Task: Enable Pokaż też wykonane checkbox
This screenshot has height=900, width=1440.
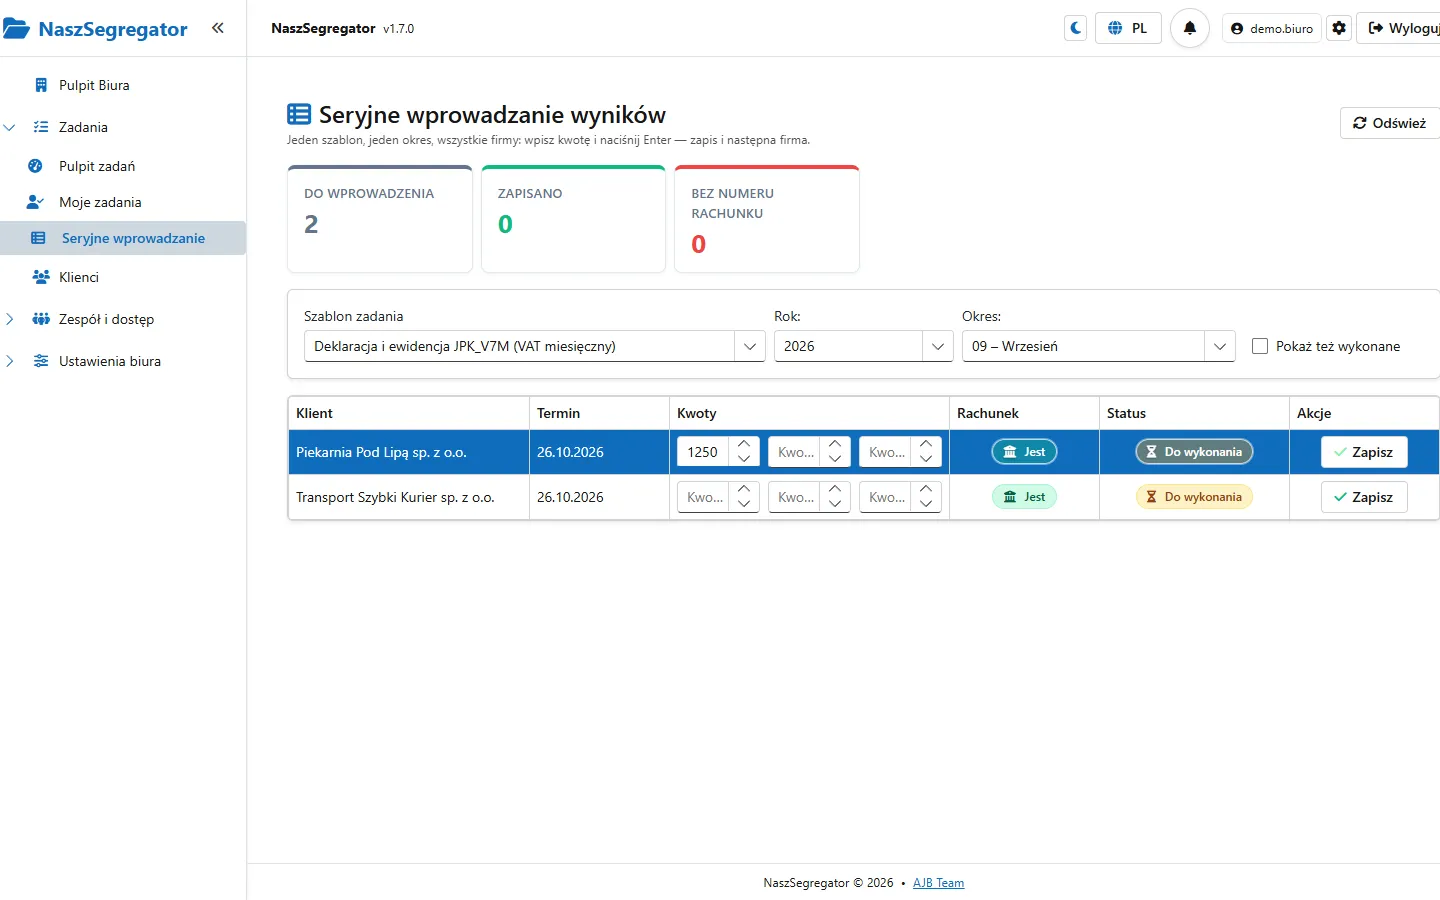Action: (1260, 346)
